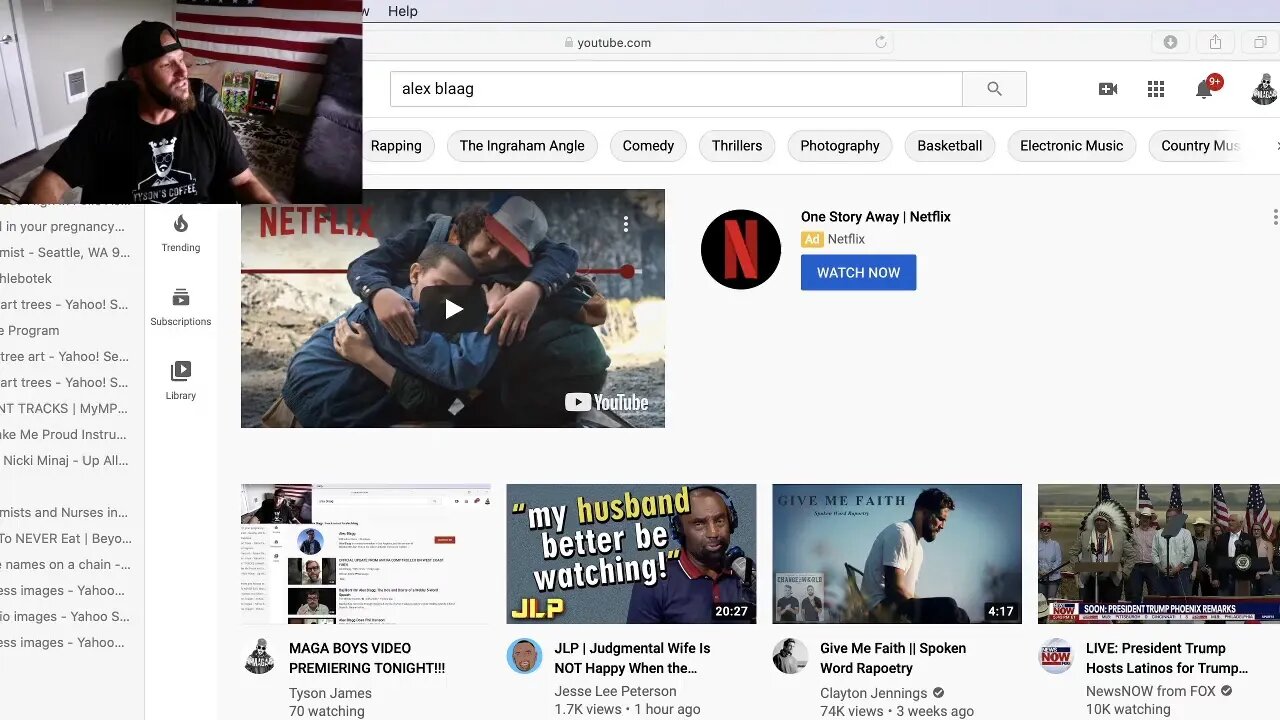Image resolution: width=1280 pixels, height=720 pixels.
Task: Open MAGA BOYS VIDEO PREMIERING thumbnail
Action: pos(366,553)
